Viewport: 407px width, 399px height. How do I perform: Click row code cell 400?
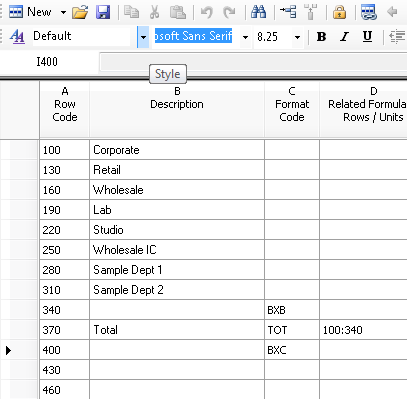(x=65, y=350)
